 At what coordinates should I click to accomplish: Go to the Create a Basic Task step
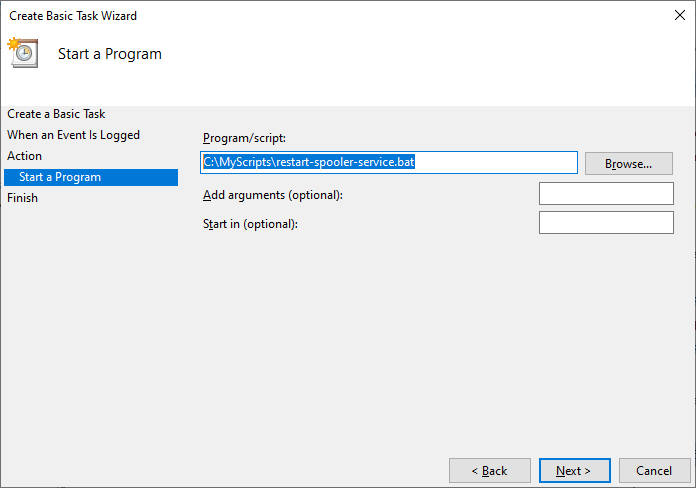click(56, 114)
